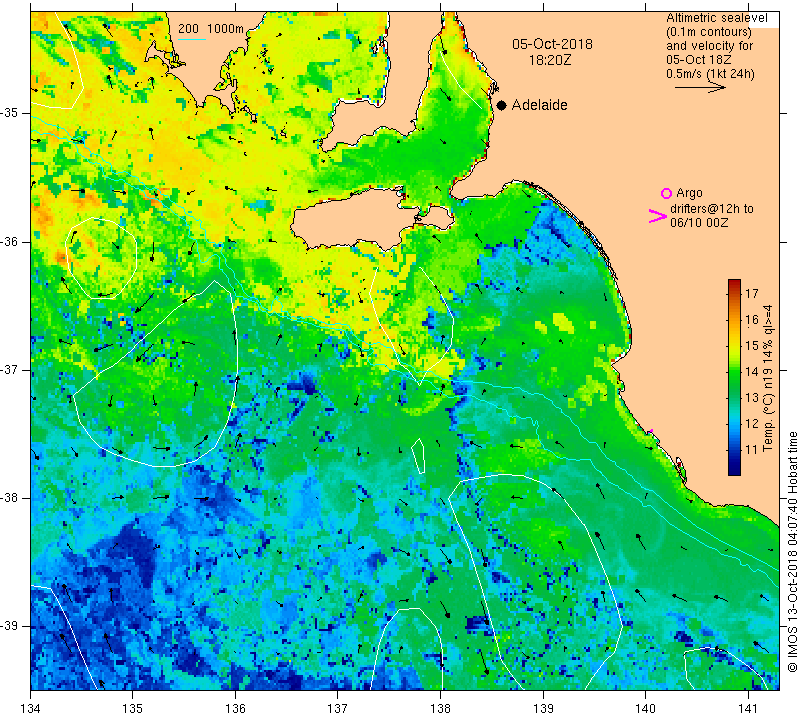Viewport: 800px width, 720px height.
Task: Click the 139 longitude axis label
Action: click(x=543, y=709)
